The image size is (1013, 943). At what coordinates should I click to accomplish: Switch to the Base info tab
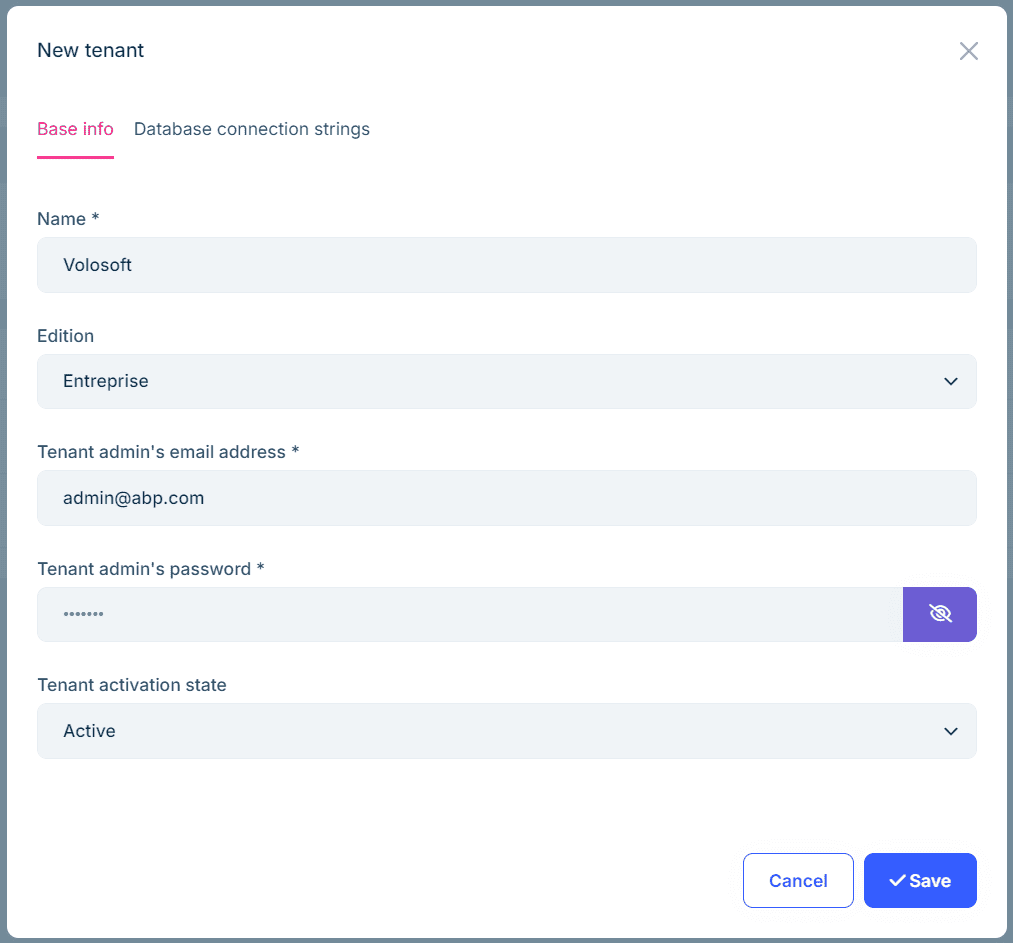tap(75, 129)
